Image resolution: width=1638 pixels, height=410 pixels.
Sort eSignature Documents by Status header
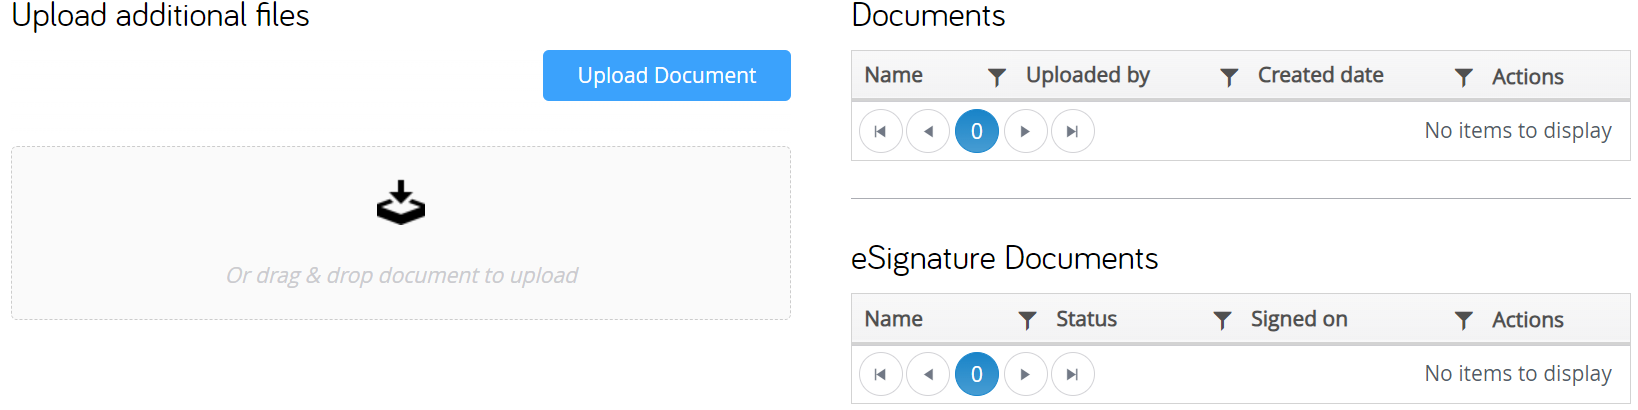pyautogui.click(x=1086, y=319)
